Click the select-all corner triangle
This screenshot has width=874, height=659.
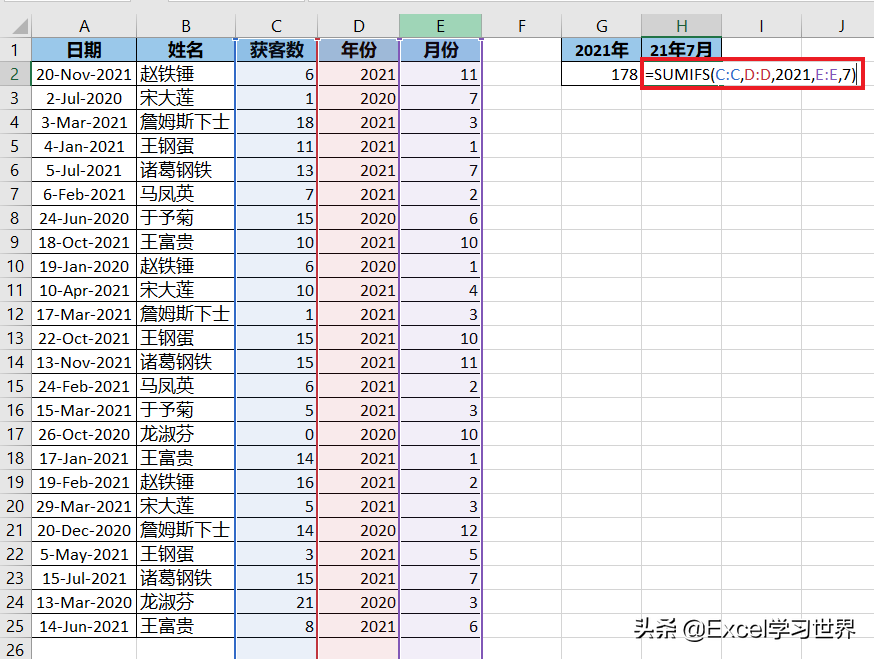point(20,26)
